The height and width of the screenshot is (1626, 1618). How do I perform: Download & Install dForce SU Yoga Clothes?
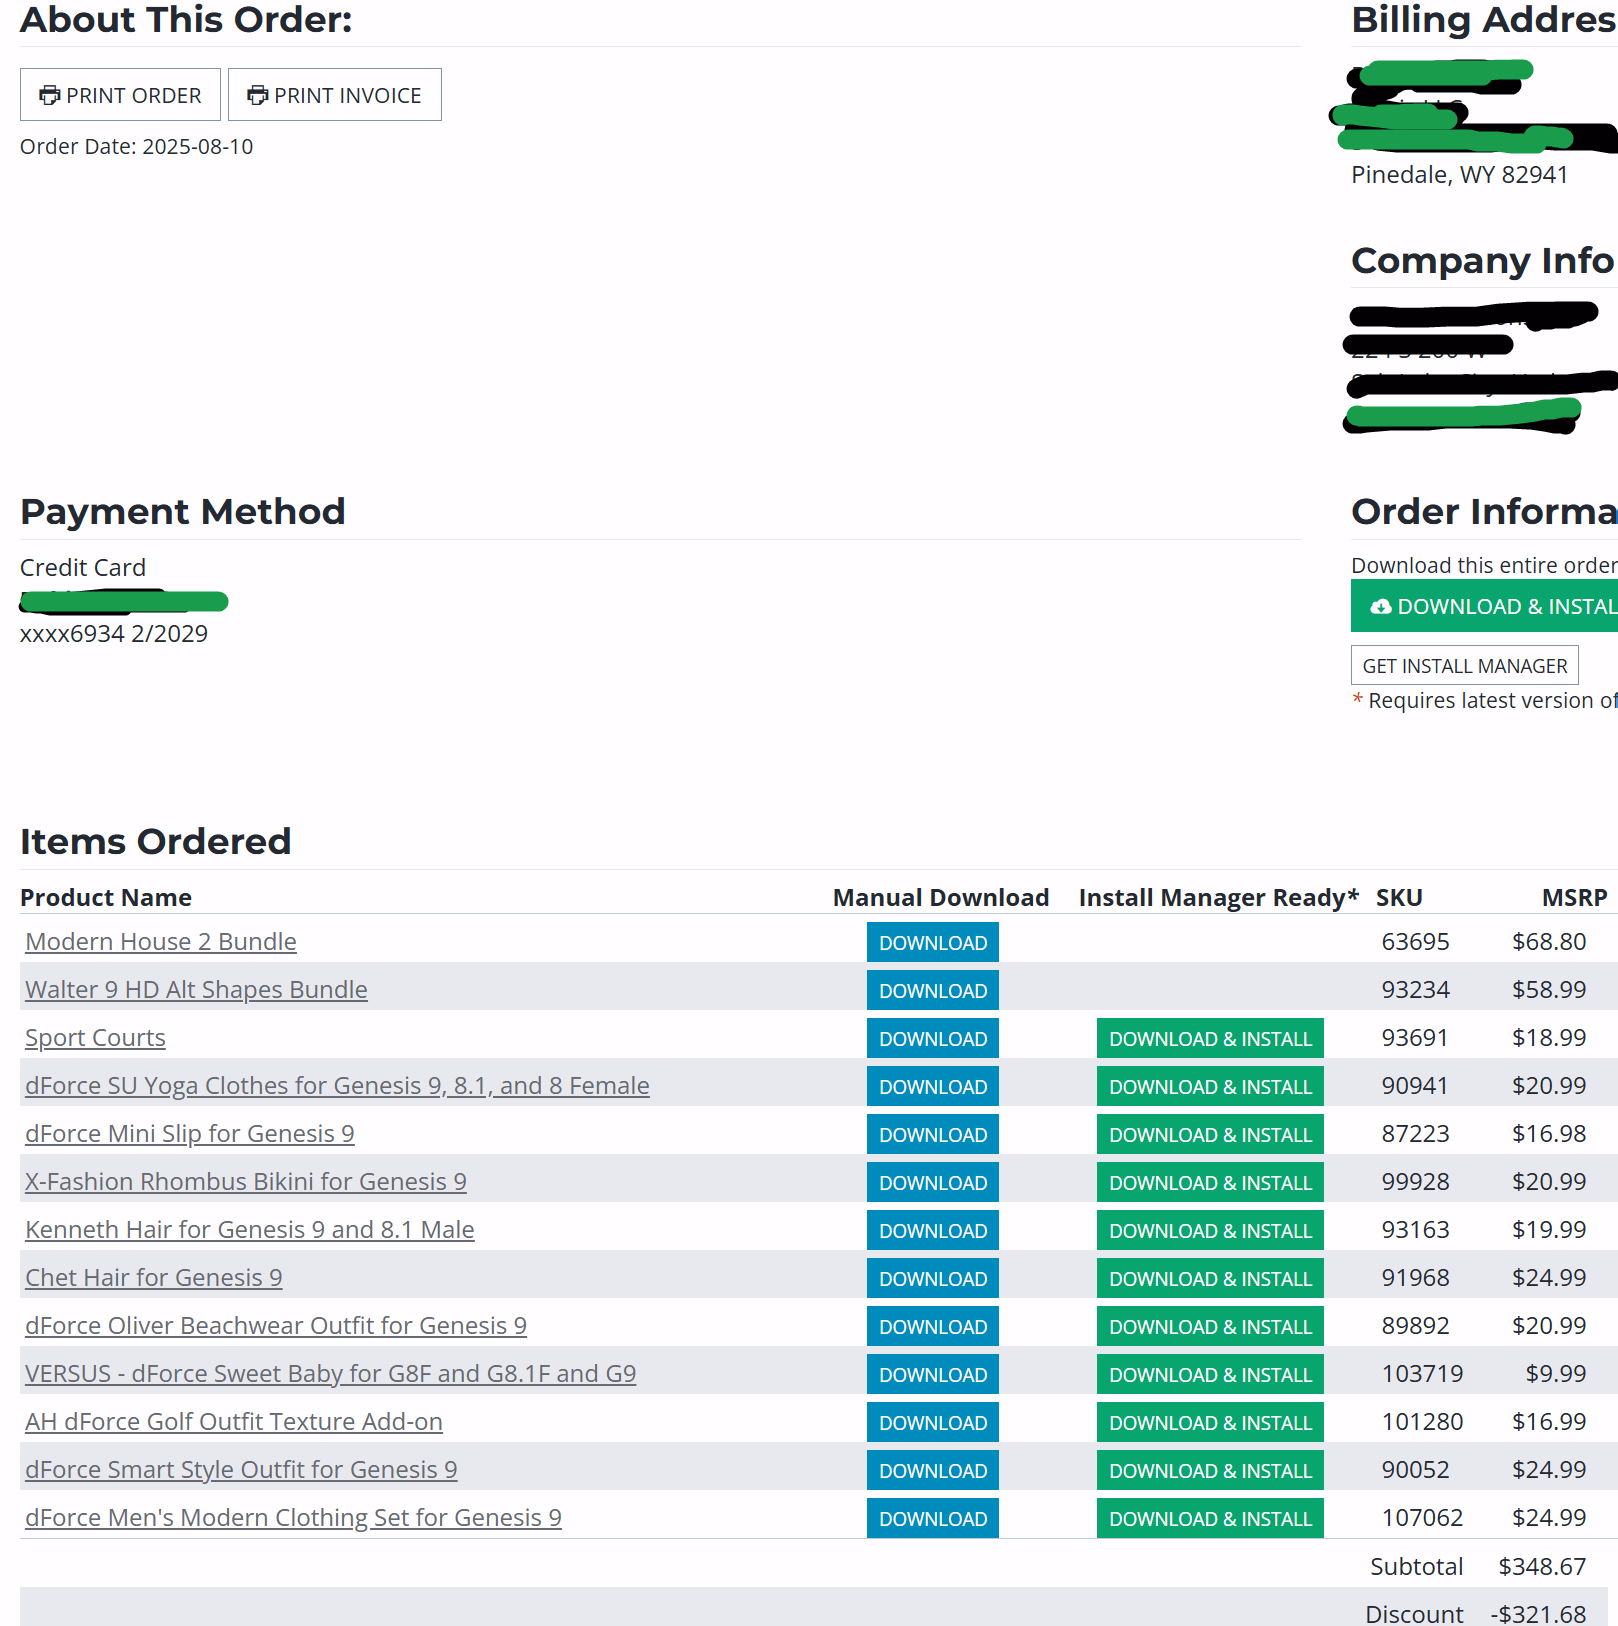[x=1210, y=1086]
